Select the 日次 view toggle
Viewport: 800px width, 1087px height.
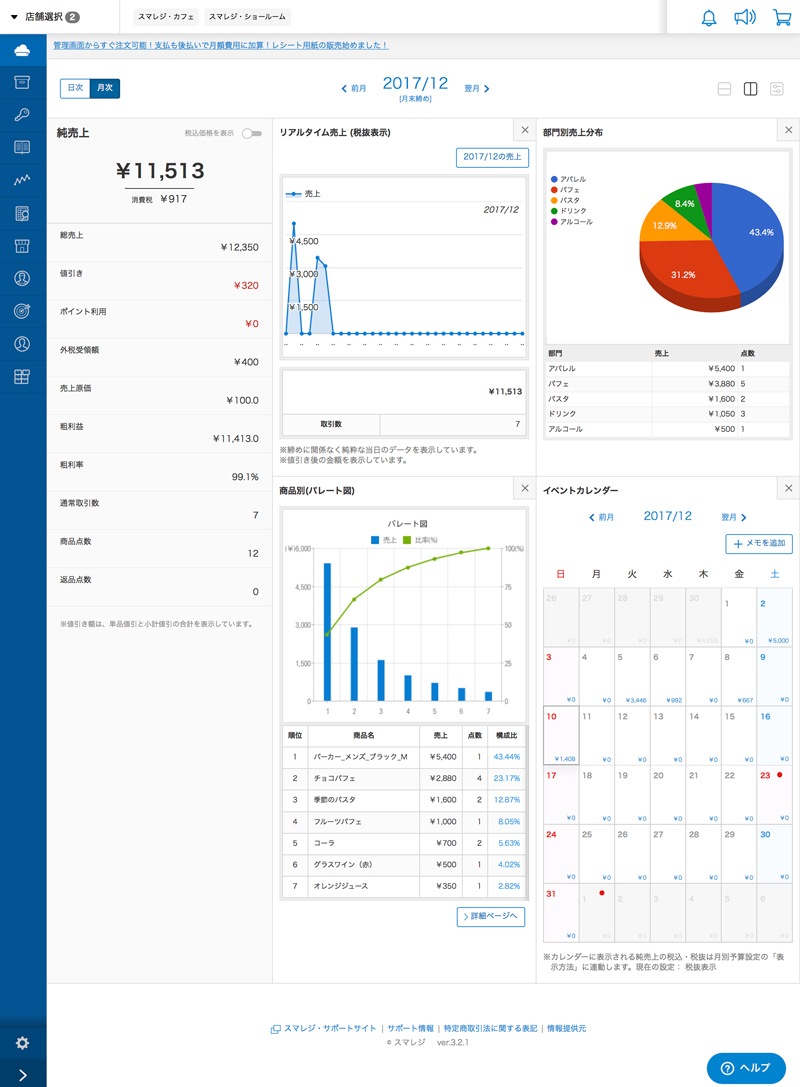(x=75, y=88)
